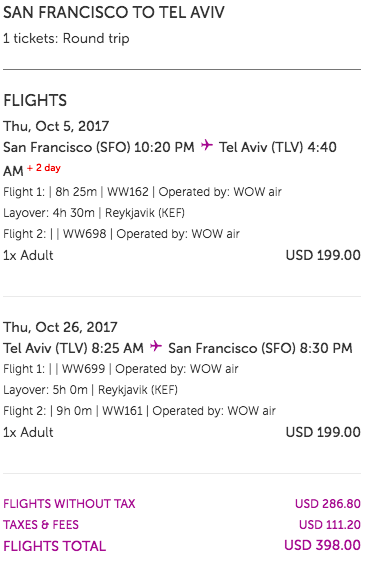
Task: Click the USD 111.20 taxes amount
Action: coord(330,525)
